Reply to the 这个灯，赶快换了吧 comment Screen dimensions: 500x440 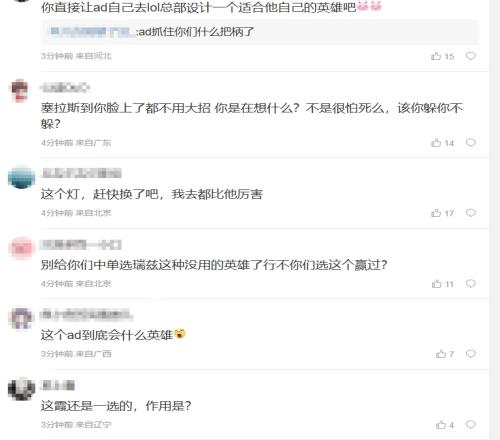pyautogui.click(x=471, y=213)
